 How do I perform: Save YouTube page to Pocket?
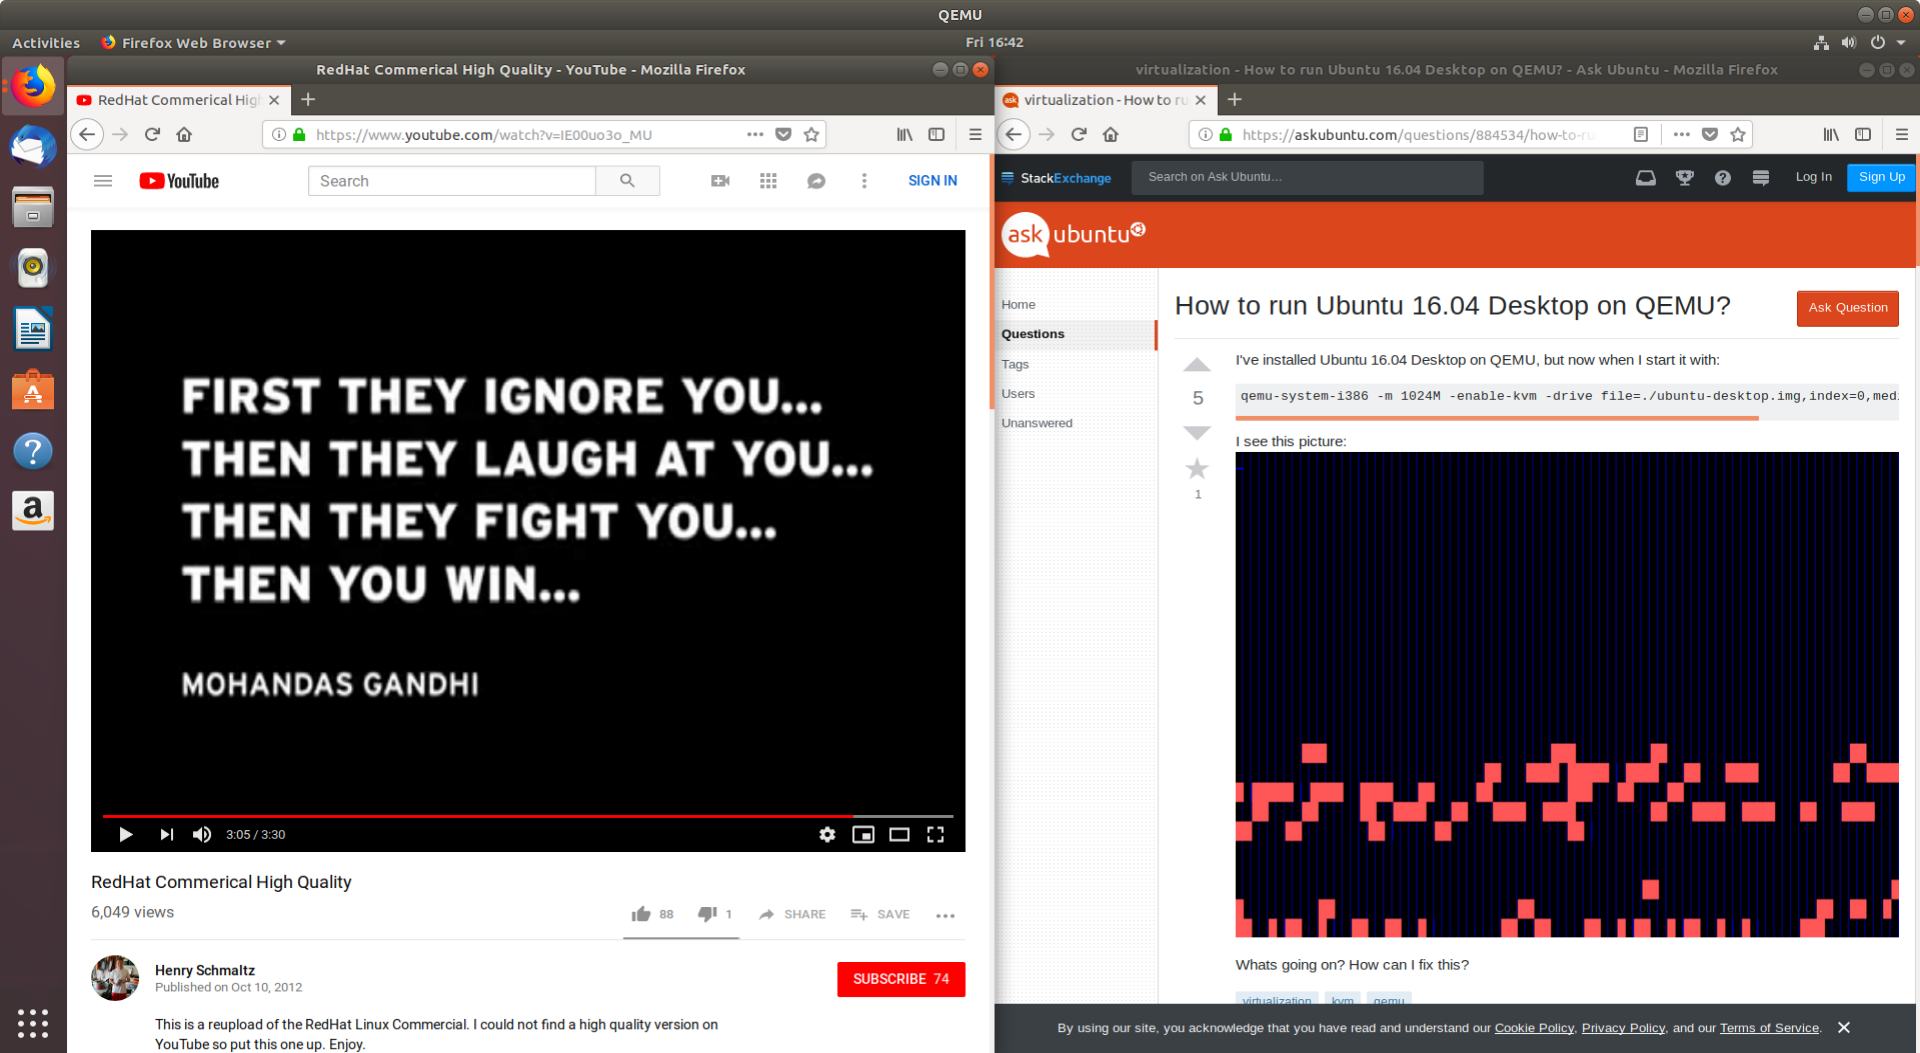[x=783, y=134]
